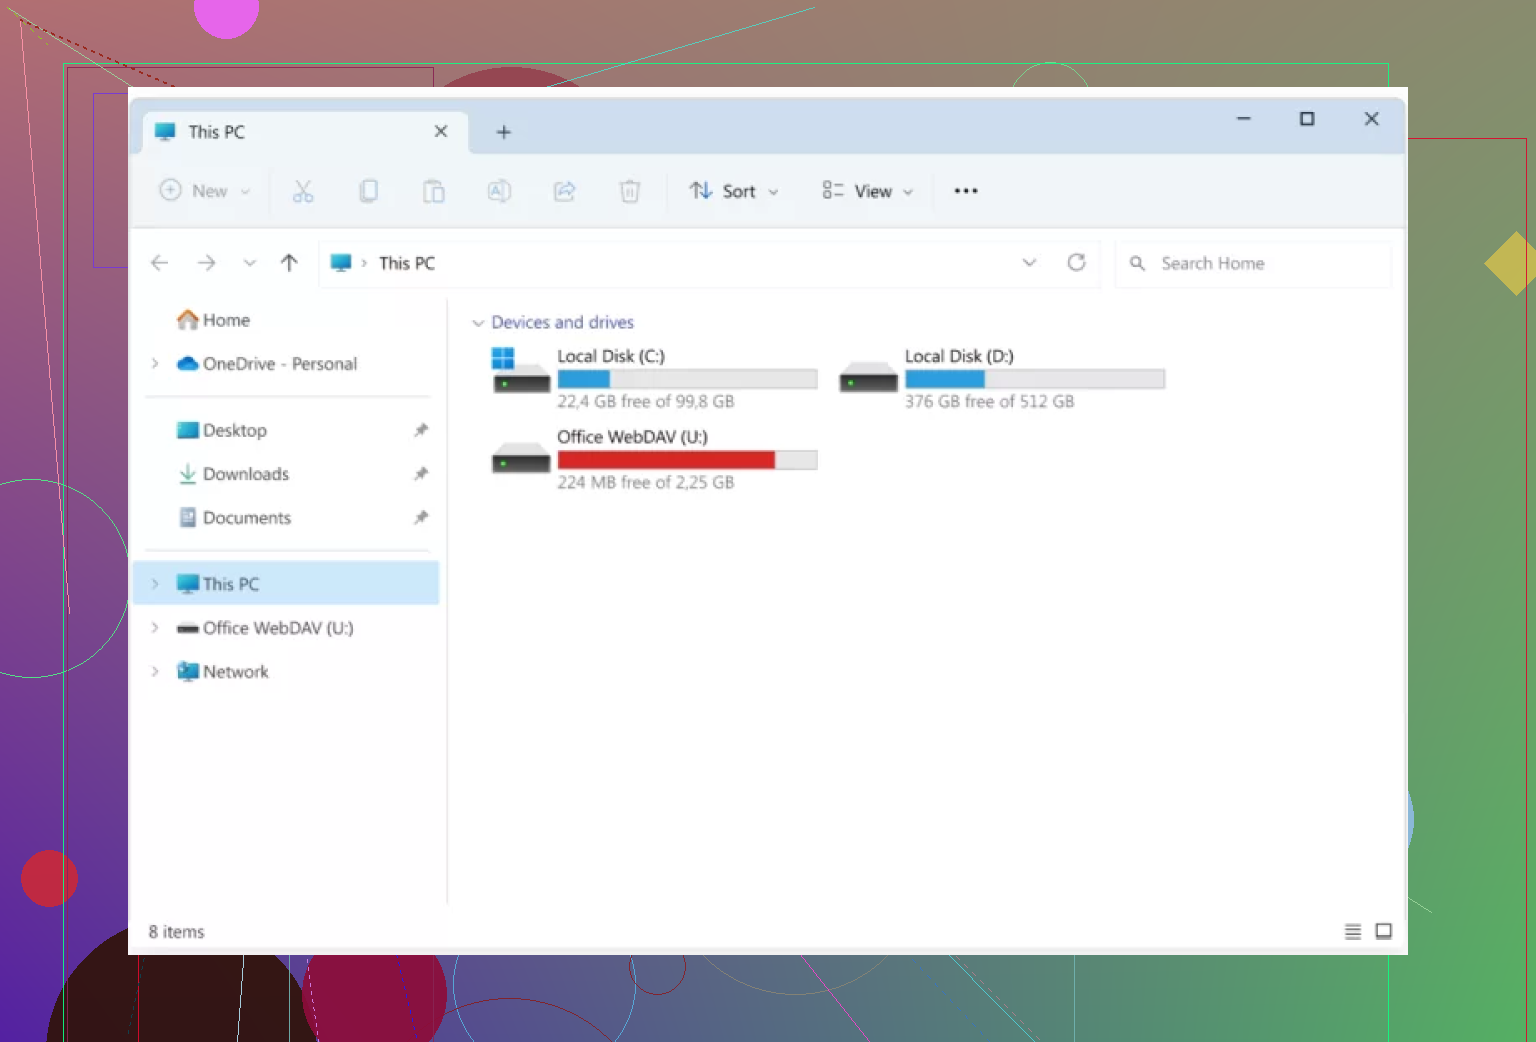Click the search magnifier icon

[1137, 263]
